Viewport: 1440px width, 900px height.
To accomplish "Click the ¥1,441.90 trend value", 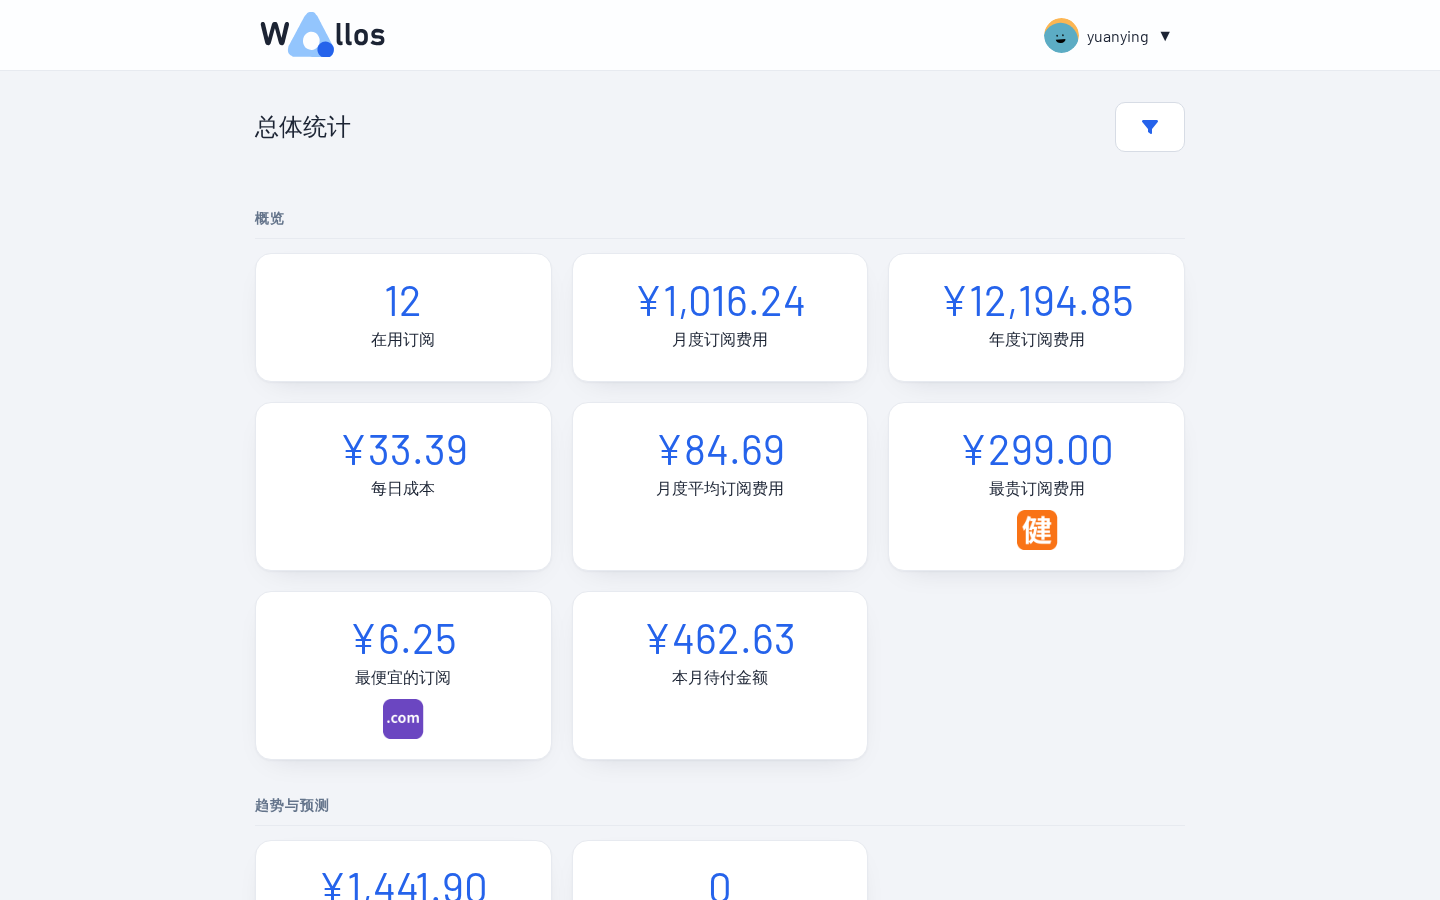I will click(x=403, y=885).
